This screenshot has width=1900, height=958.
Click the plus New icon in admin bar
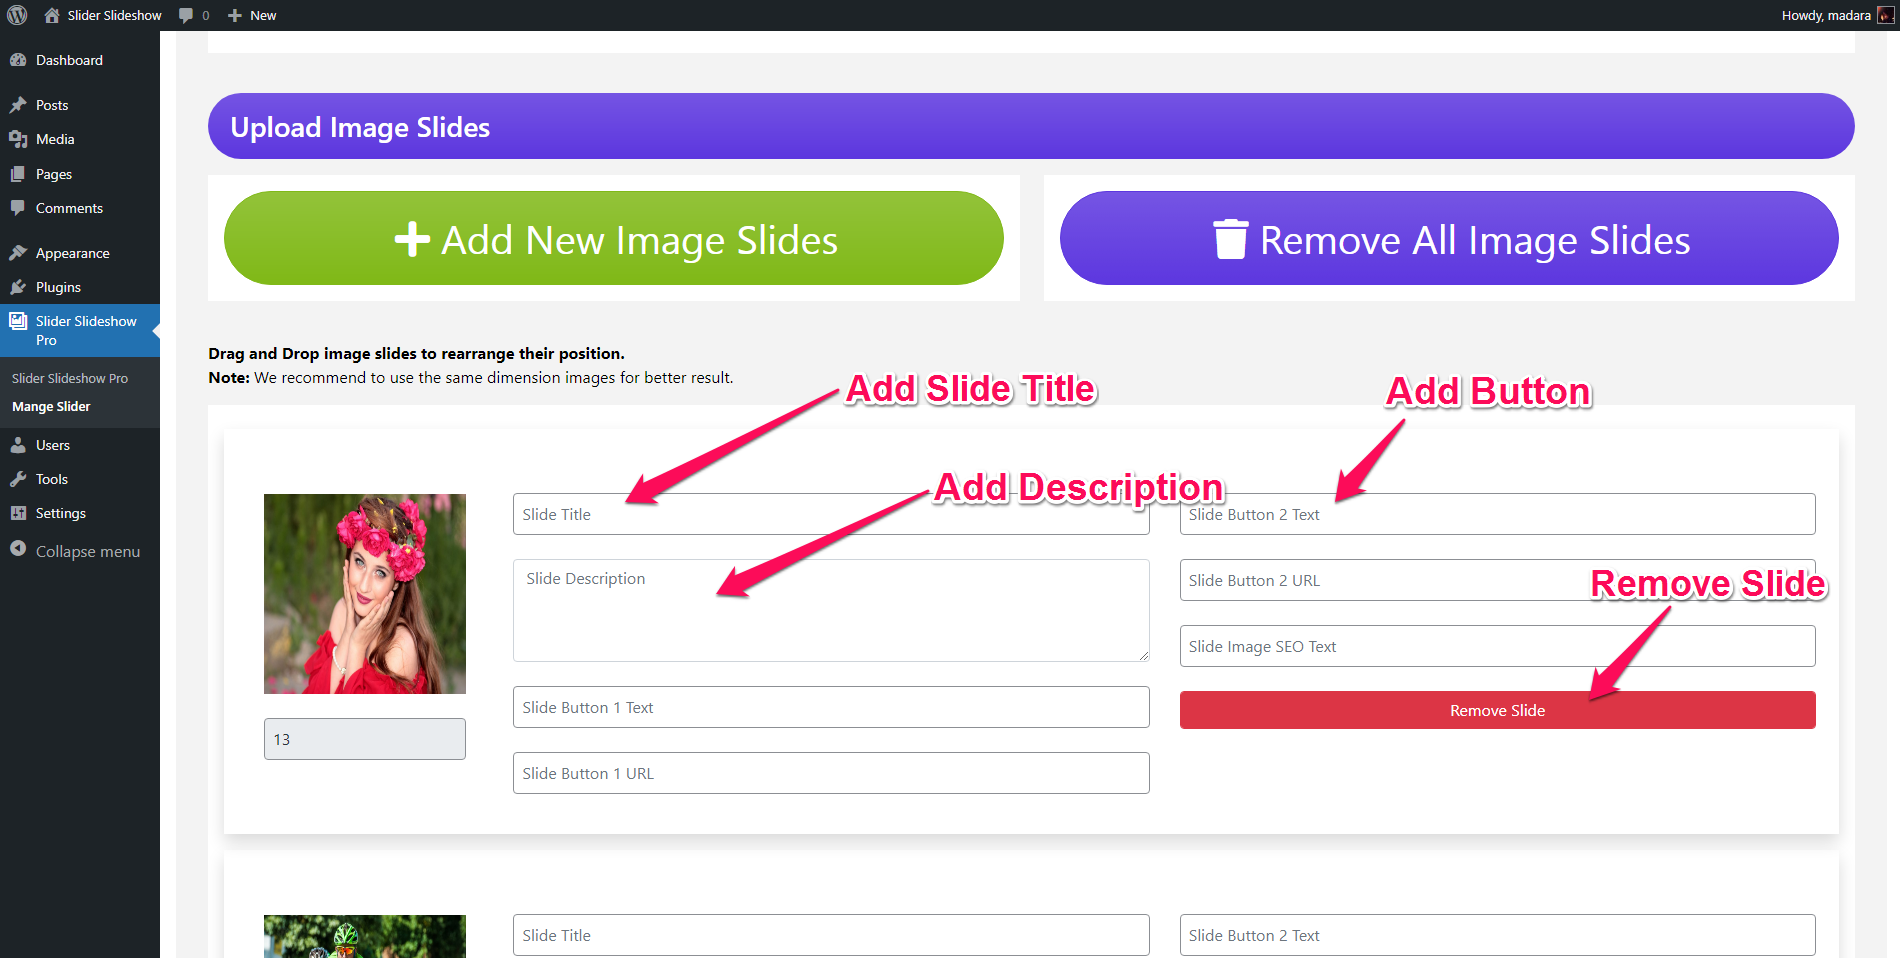(x=235, y=15)
